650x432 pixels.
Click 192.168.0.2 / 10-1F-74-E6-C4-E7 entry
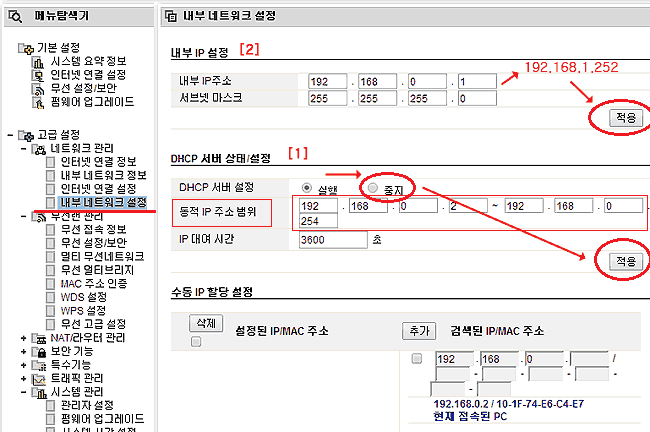[509, 404]
